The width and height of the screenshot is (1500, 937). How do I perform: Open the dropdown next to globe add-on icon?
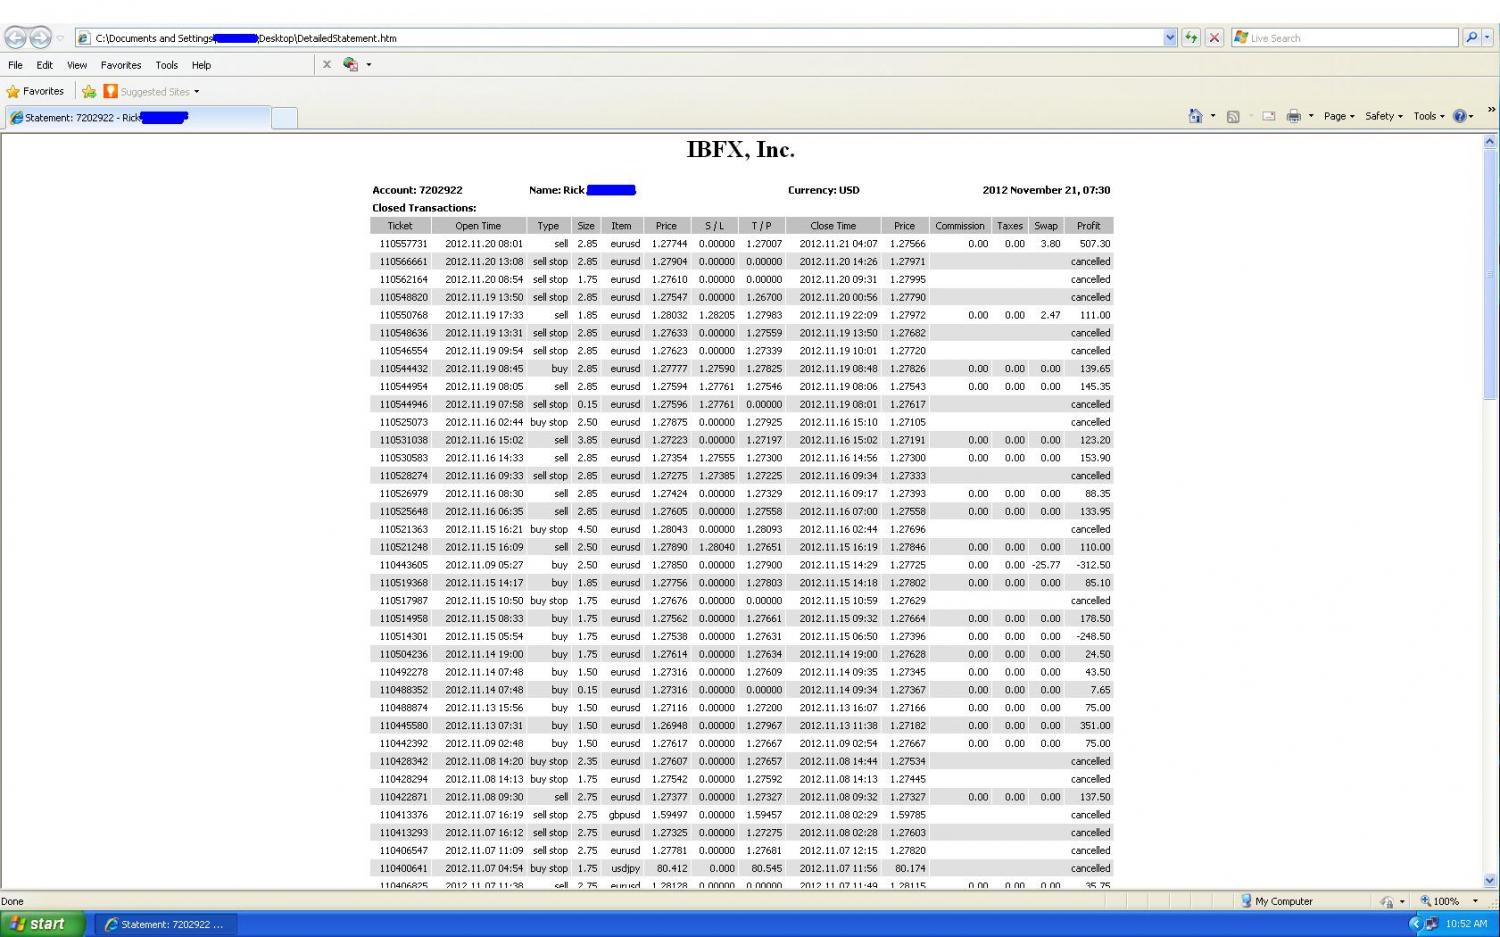tap(369, 65)
